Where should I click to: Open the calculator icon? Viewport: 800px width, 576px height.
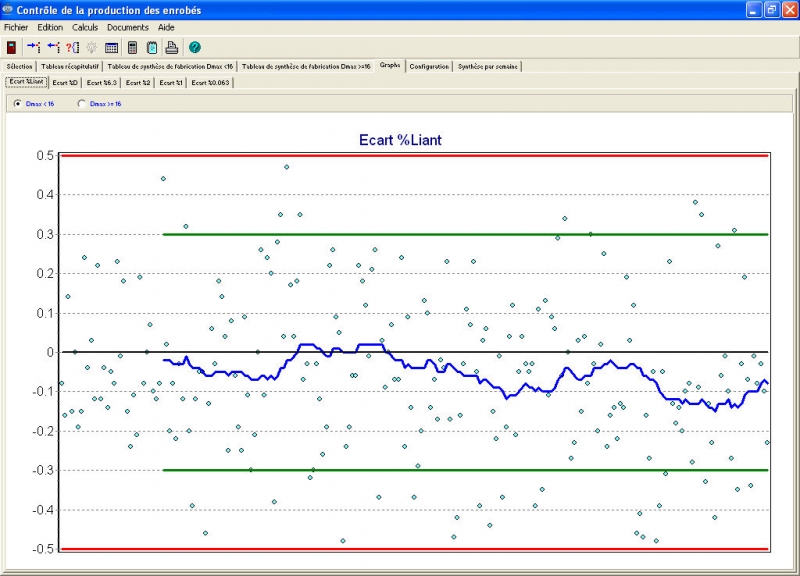pos(132,47)
